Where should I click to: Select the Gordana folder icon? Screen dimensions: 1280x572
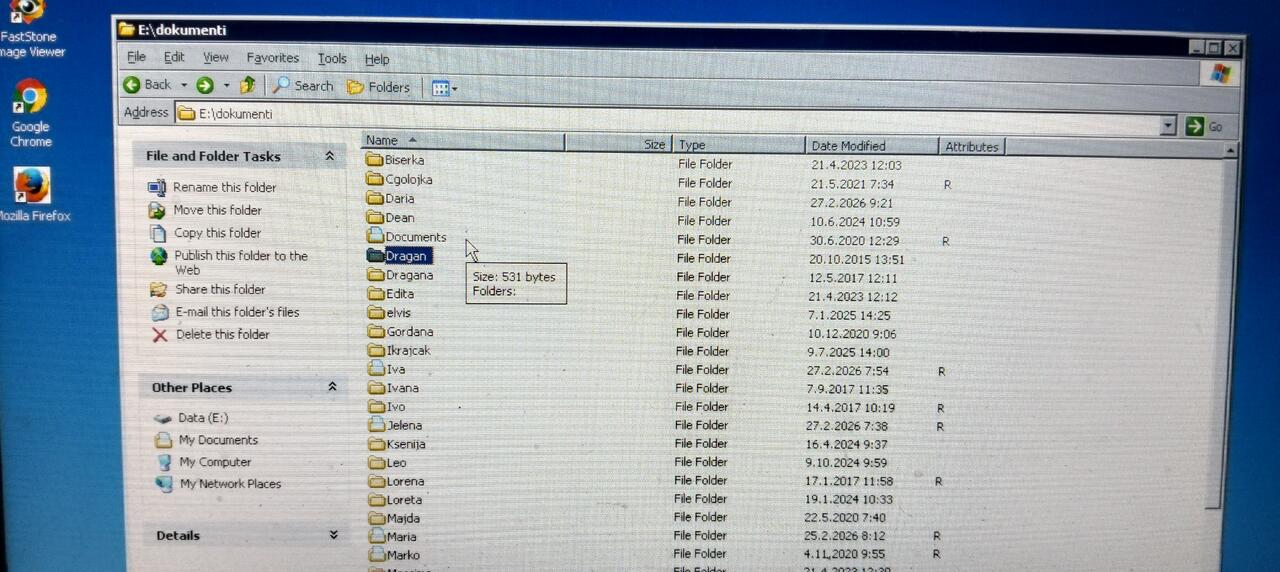point(376,331)
